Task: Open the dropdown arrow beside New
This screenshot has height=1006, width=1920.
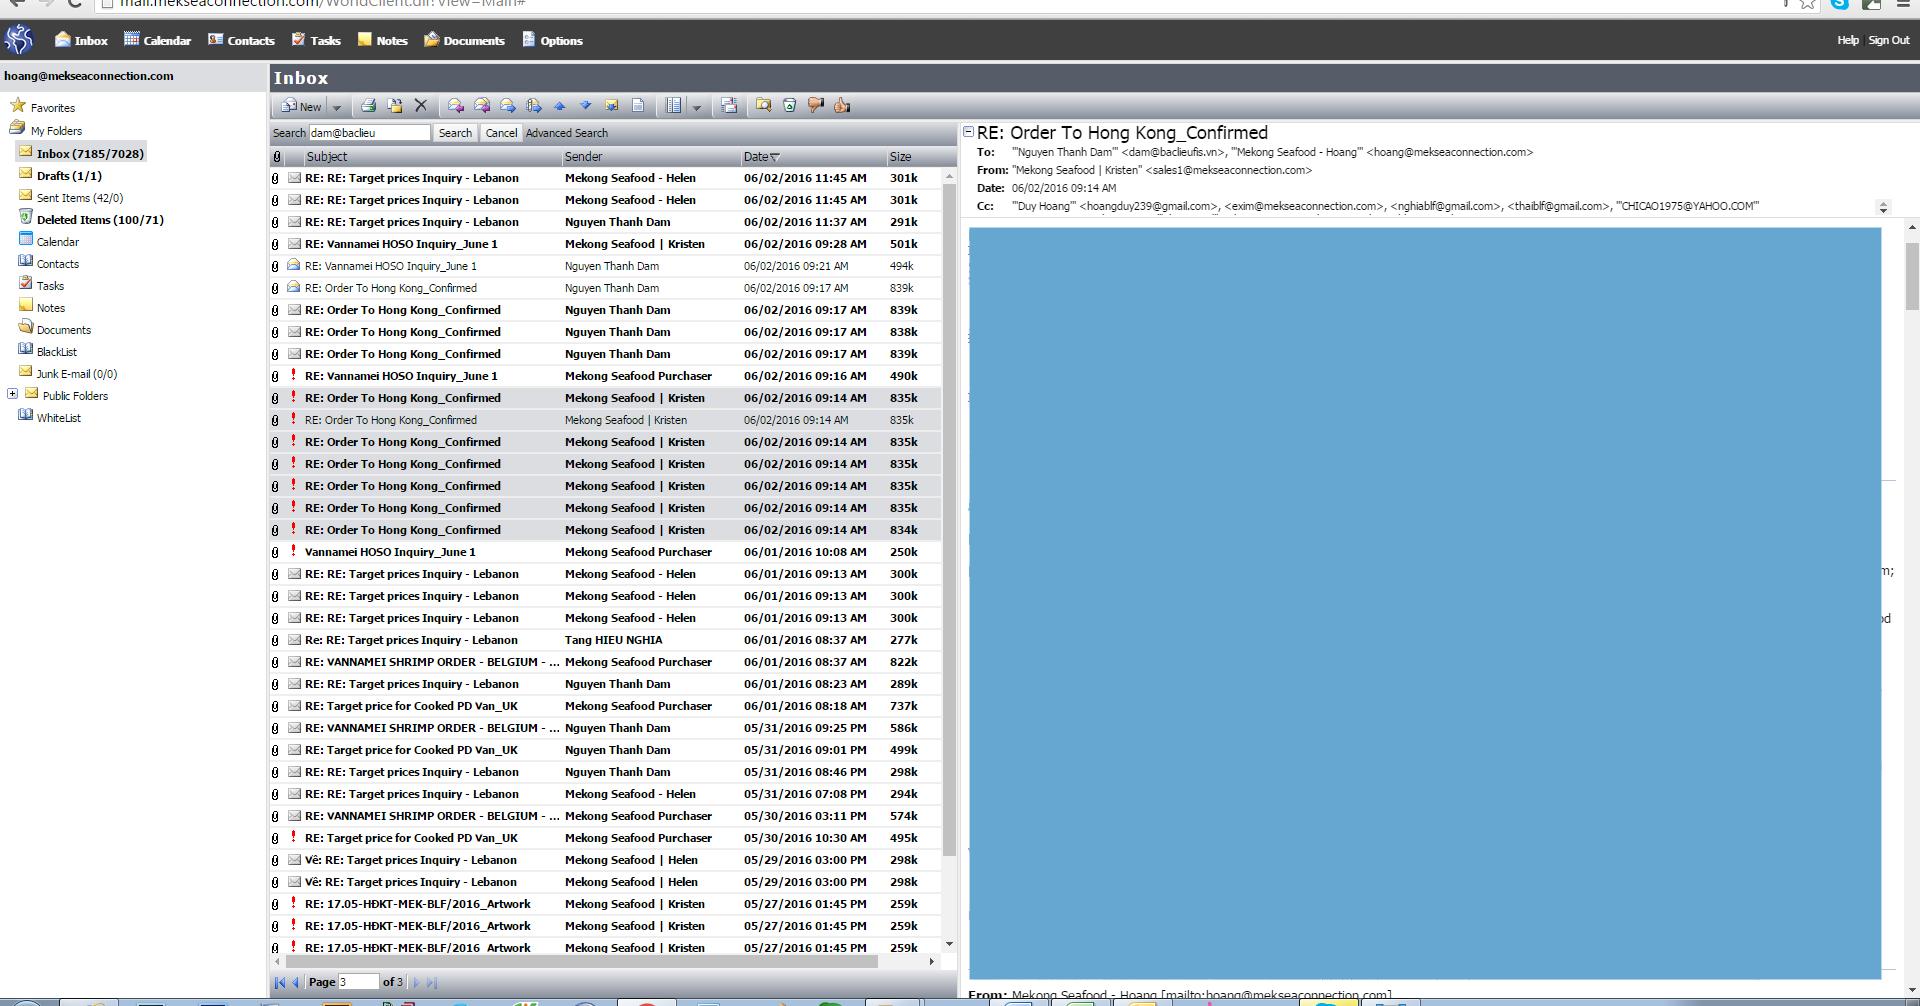Action: [x=337, y=107]
